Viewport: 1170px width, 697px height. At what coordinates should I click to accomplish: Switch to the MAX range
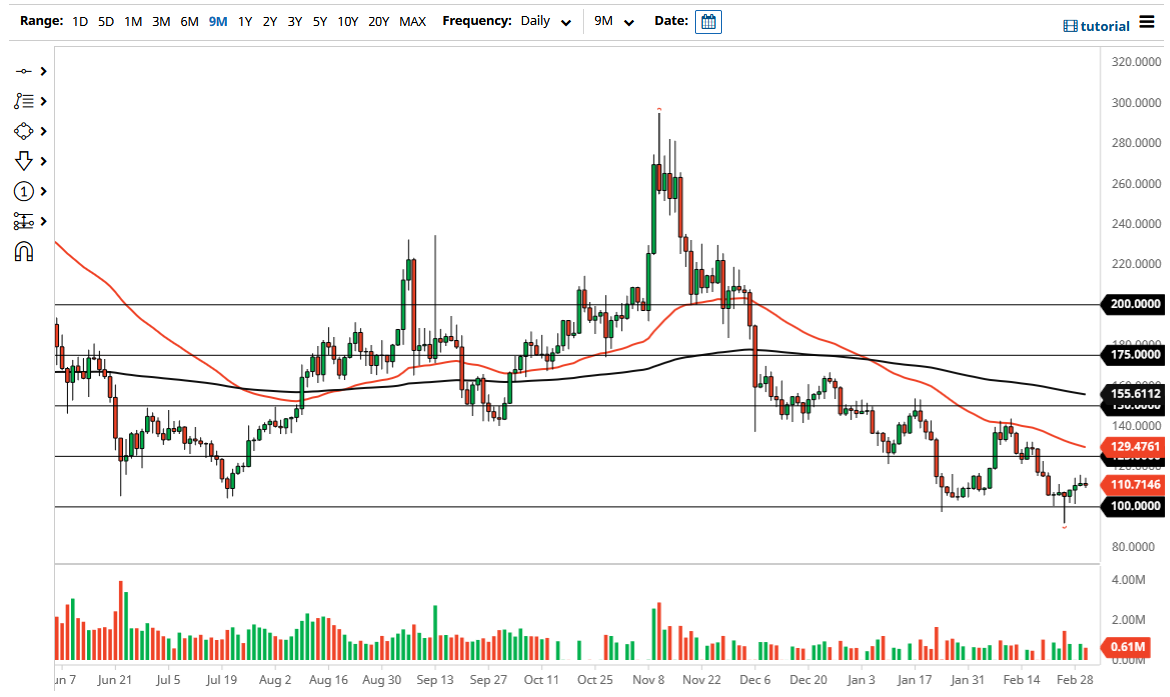412,20
